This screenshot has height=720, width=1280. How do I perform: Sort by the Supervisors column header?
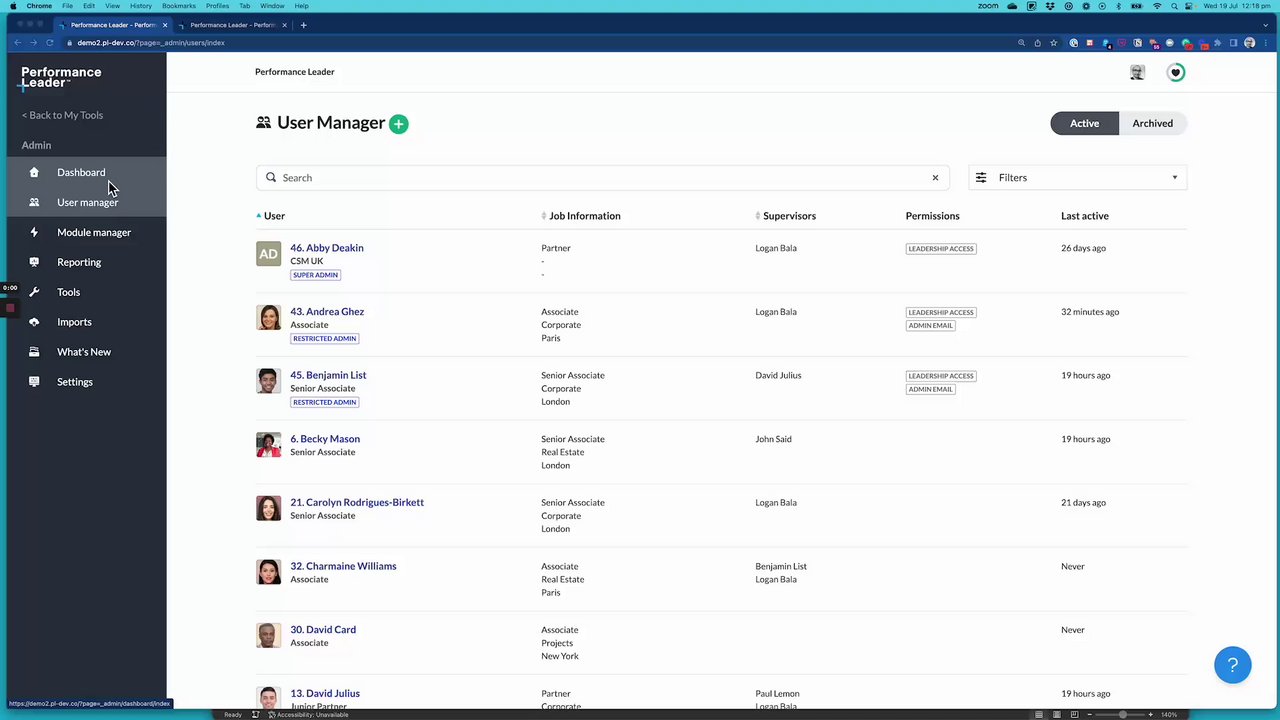[x=789, y=216]
